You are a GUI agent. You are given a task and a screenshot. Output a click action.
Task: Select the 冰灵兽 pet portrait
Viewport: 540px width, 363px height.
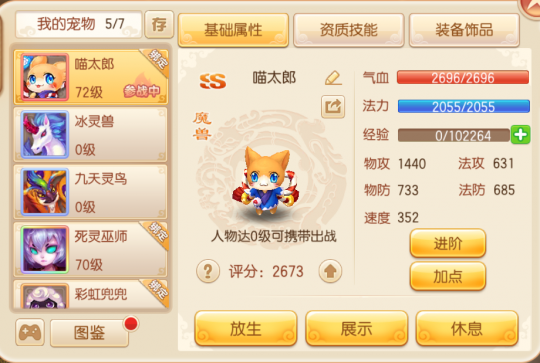[45, 135]
